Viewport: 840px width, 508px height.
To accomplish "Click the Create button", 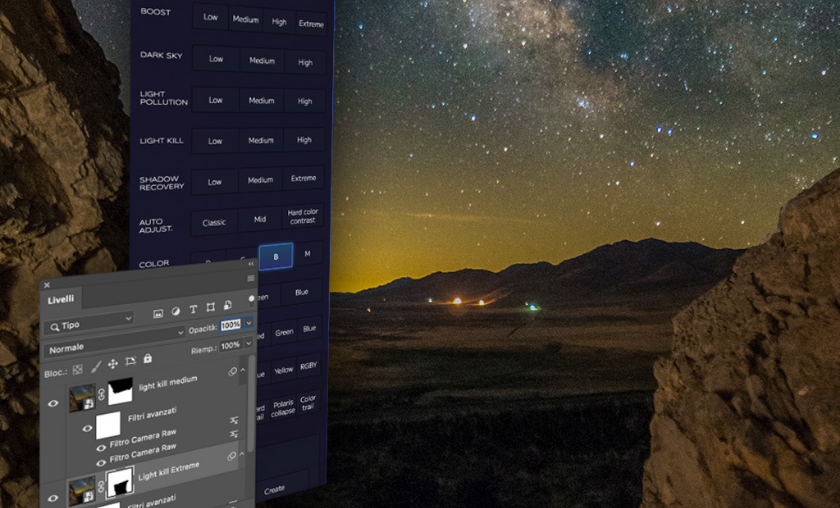I will (274, 489).
